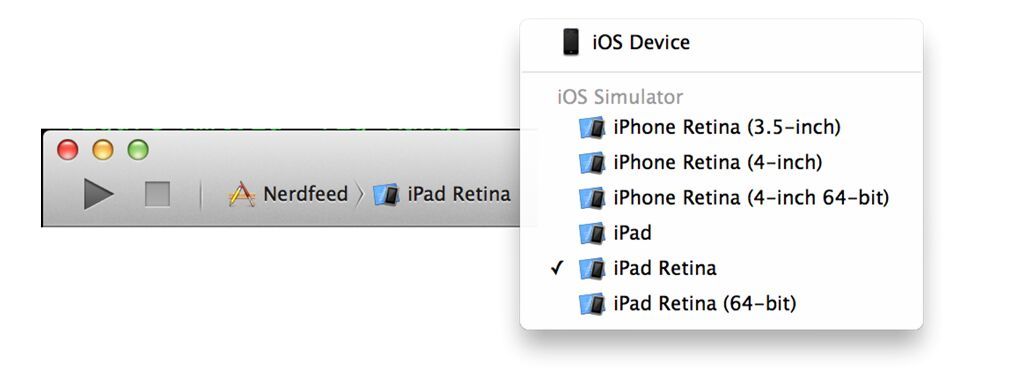Image resolution: width=1012 pixels, height=383 pixels.
Task: Select iPhone Retina (4-inch) simulator
Action: [721, 162]
